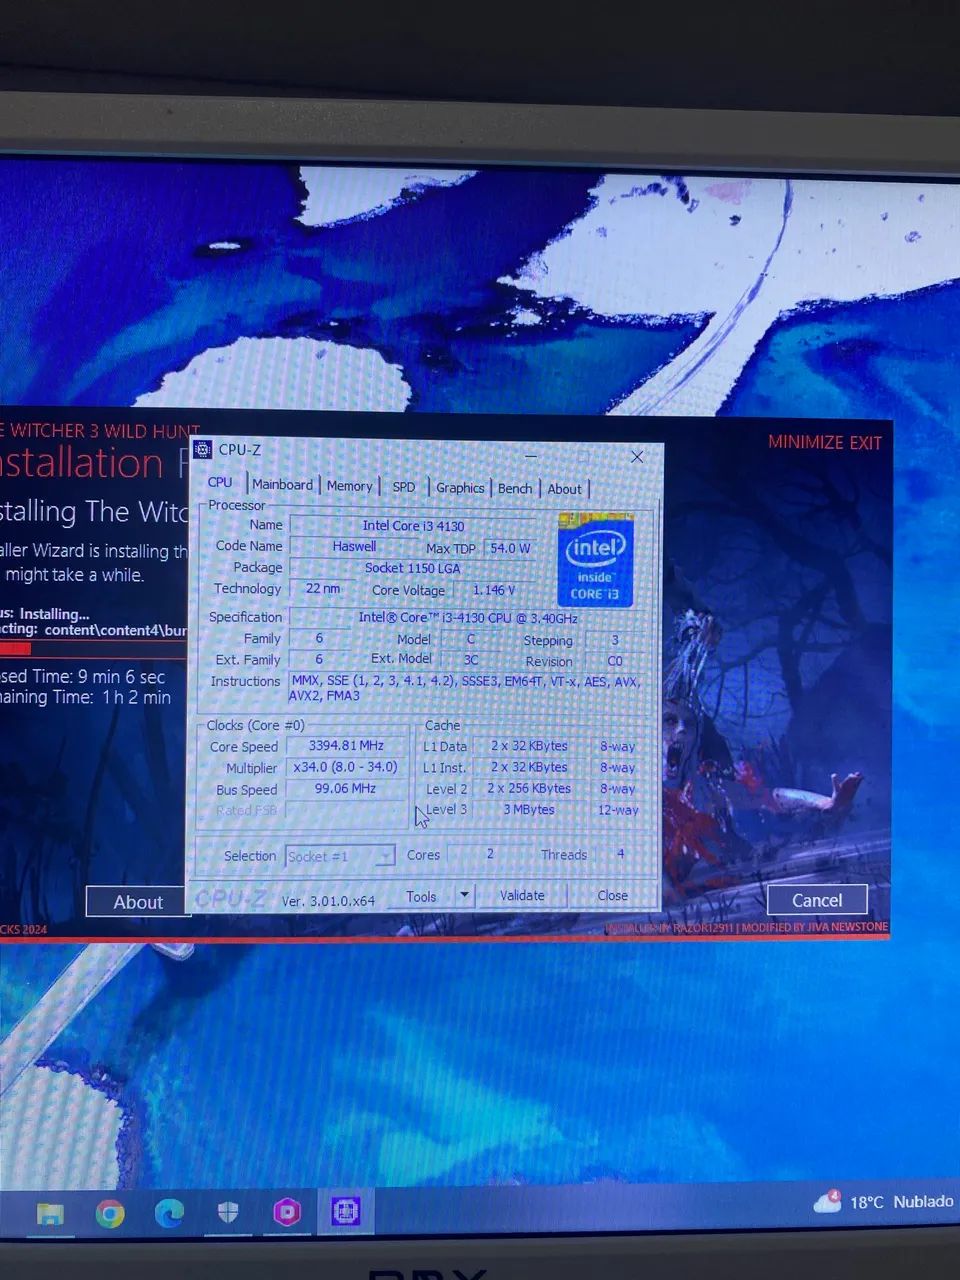
Task: Switch to the Bench tab
Action: pos(515,488)
